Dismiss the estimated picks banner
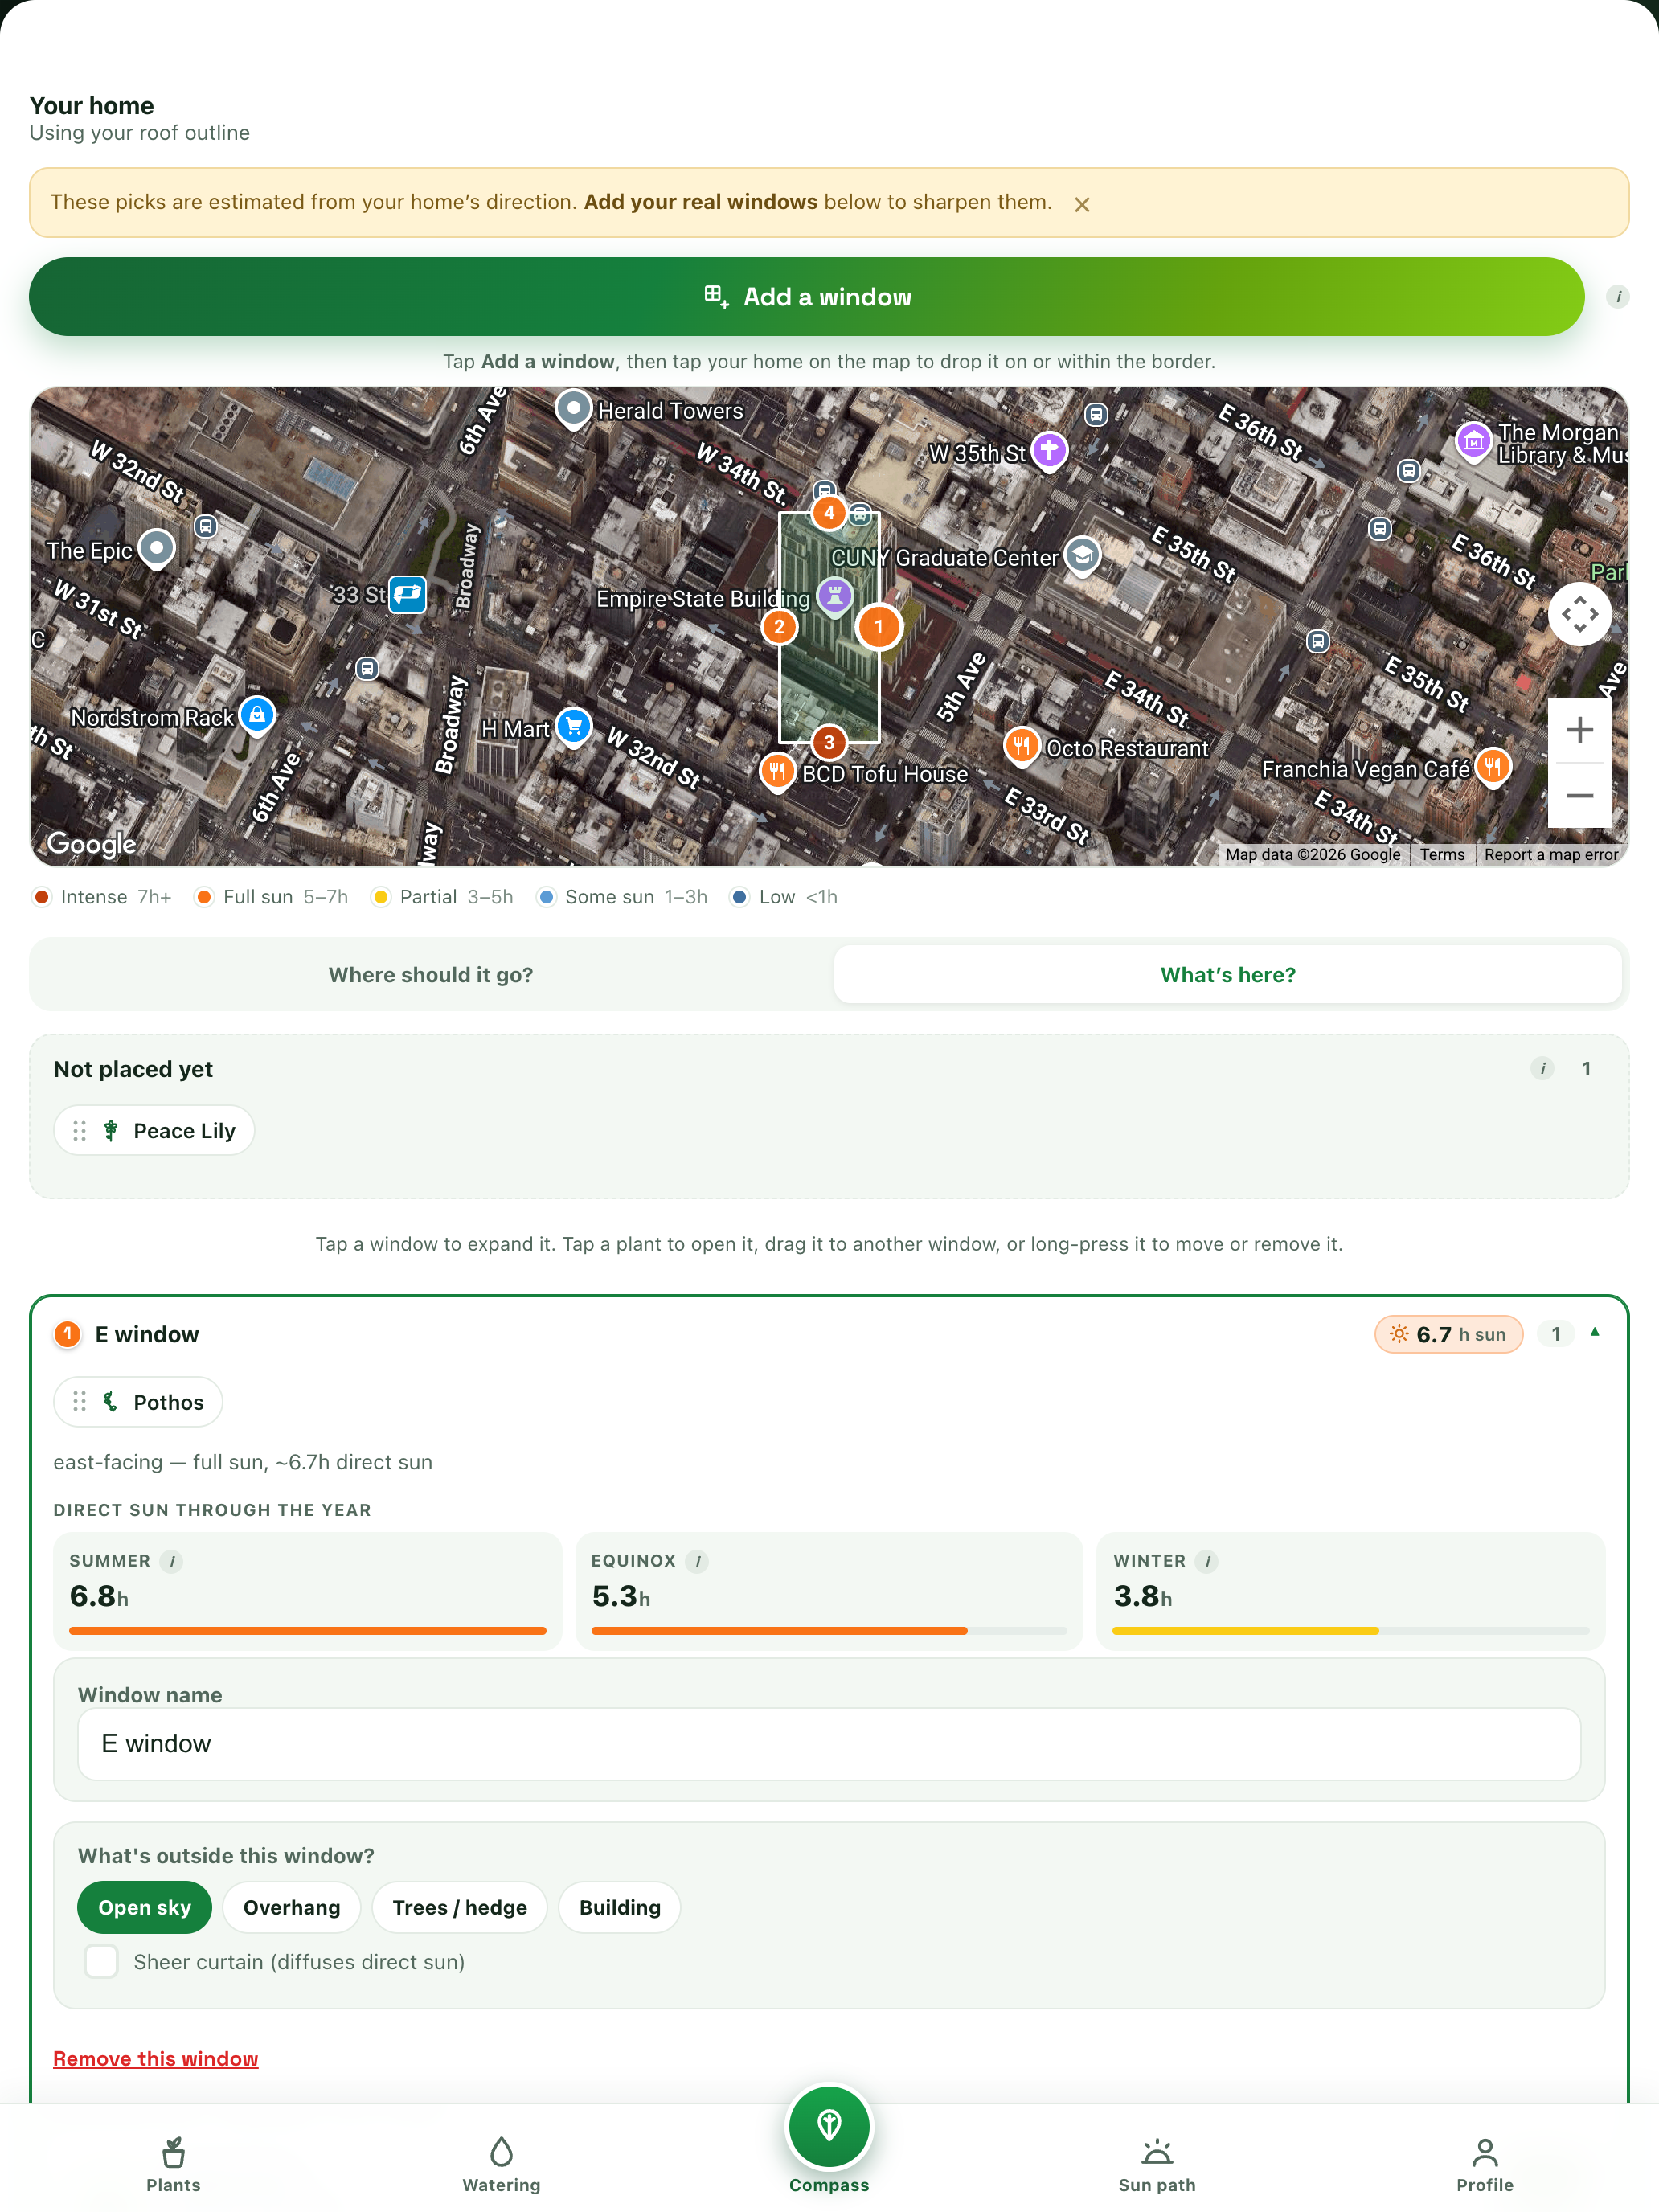The height and width of the screenshot is (2212, 1659). coord(1081,204)
